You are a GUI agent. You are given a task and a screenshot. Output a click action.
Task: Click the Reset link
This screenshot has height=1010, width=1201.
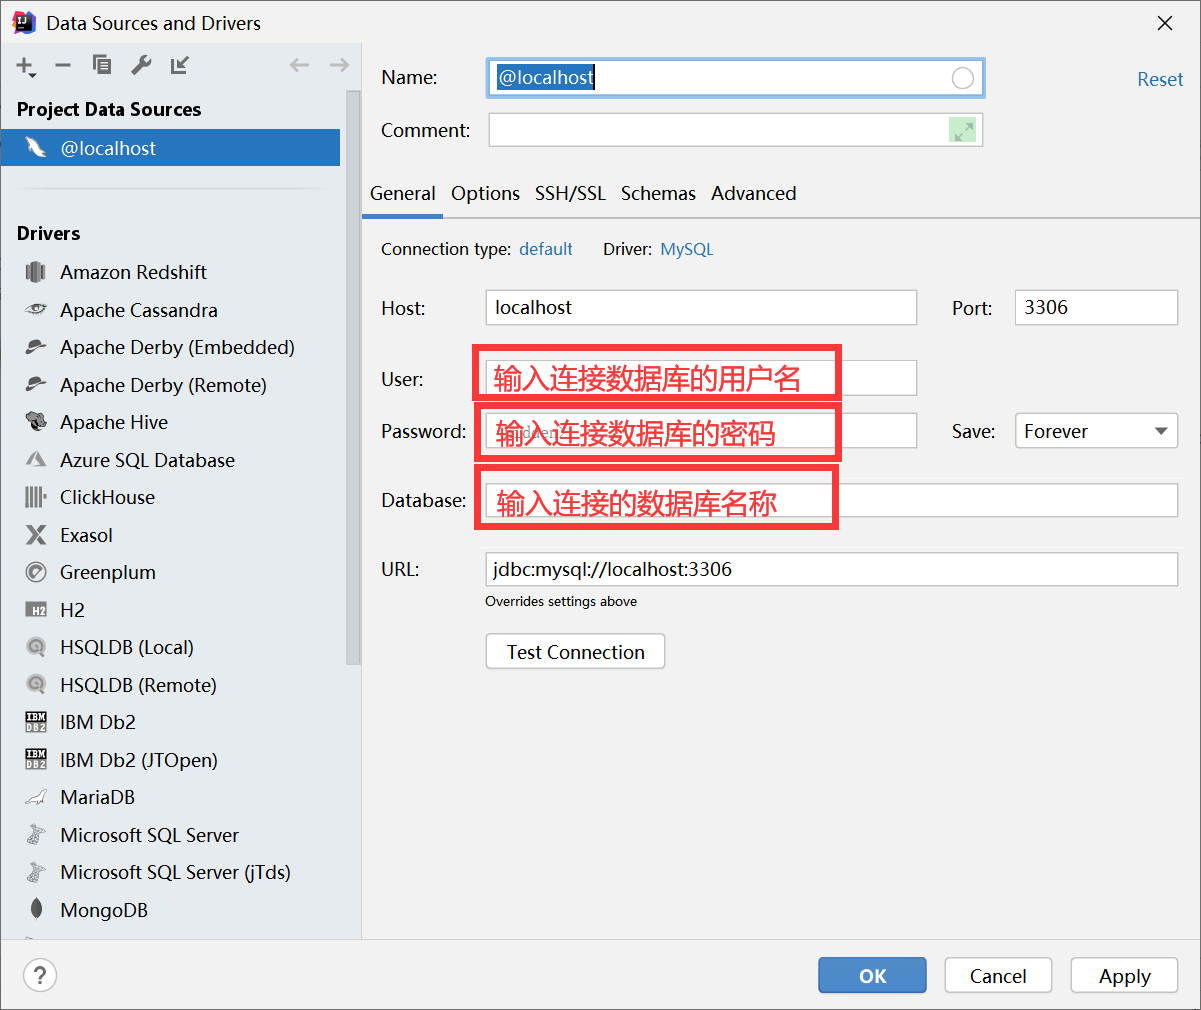(x=1160, y=79)
